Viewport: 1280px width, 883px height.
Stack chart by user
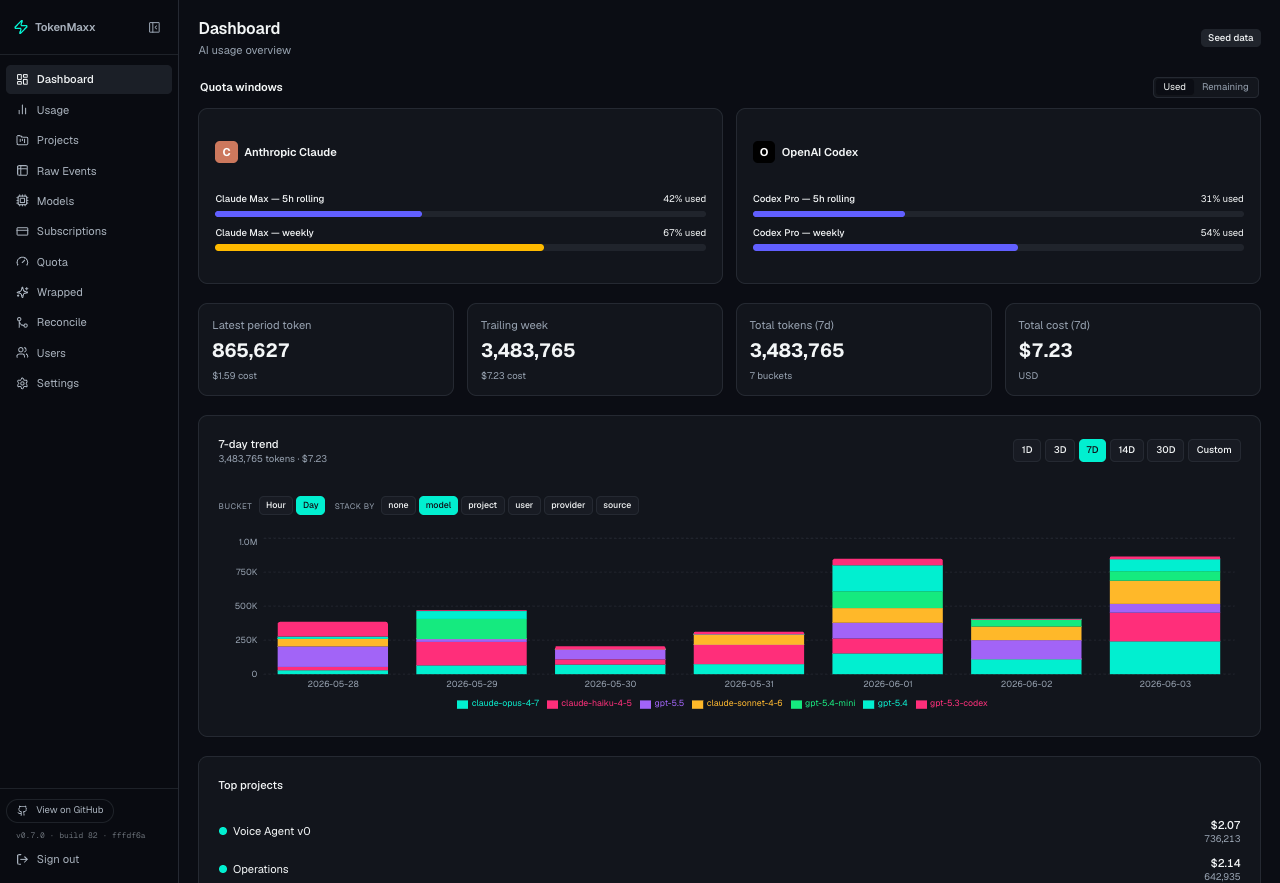tap(524, 505)
